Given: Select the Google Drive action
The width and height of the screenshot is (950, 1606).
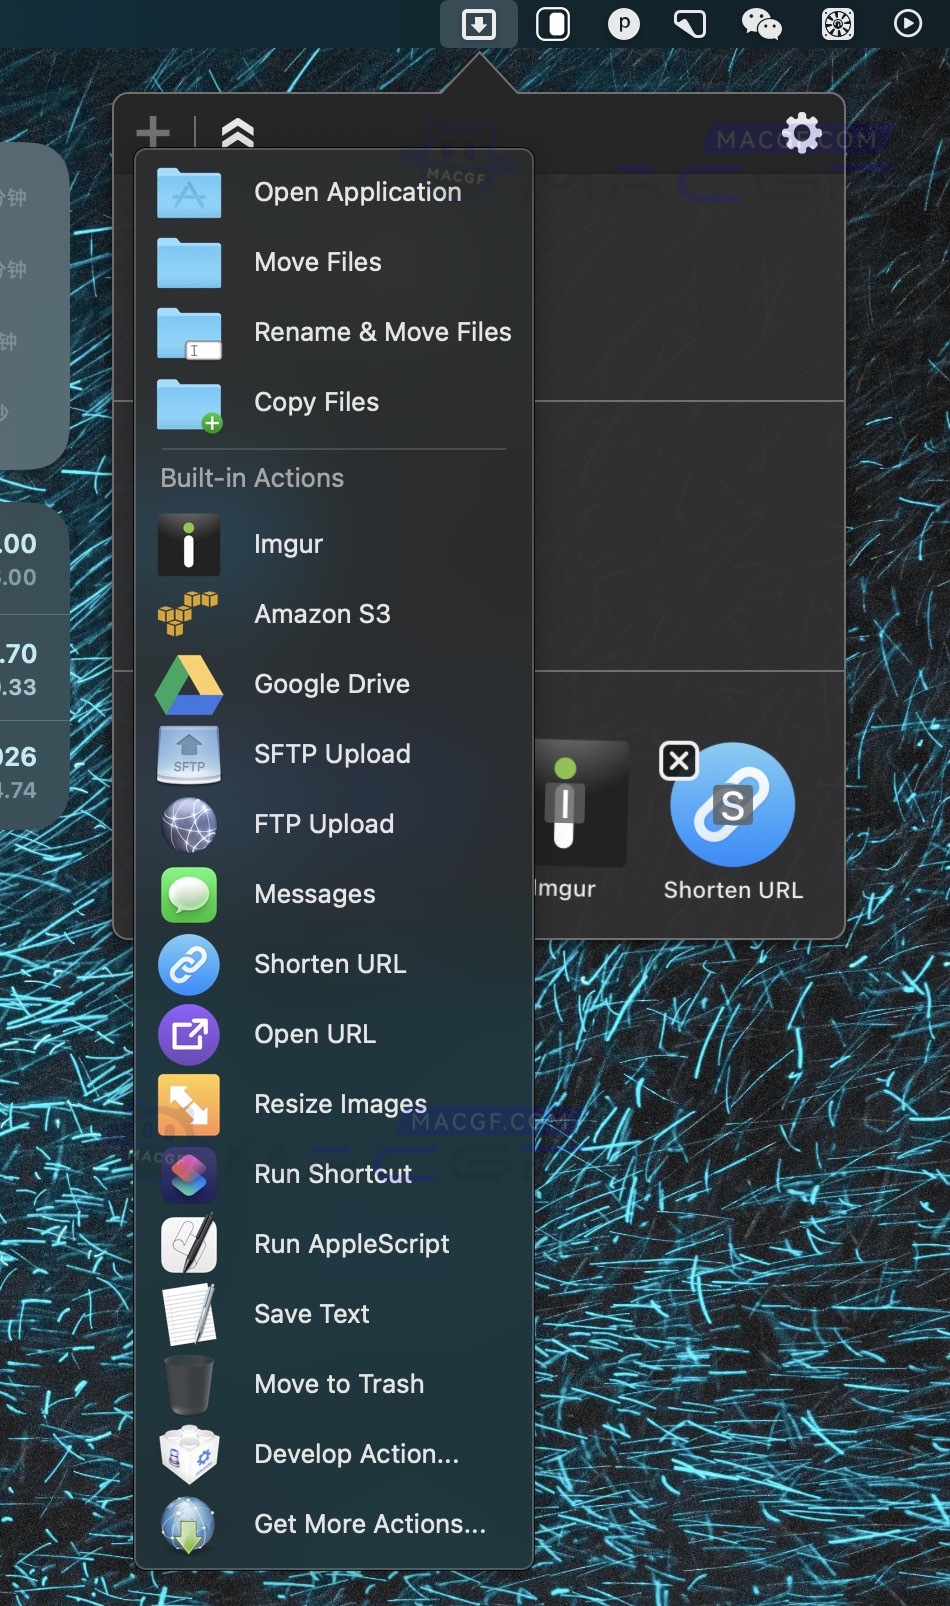Looking at the screenshot, I should click(333, 684).
